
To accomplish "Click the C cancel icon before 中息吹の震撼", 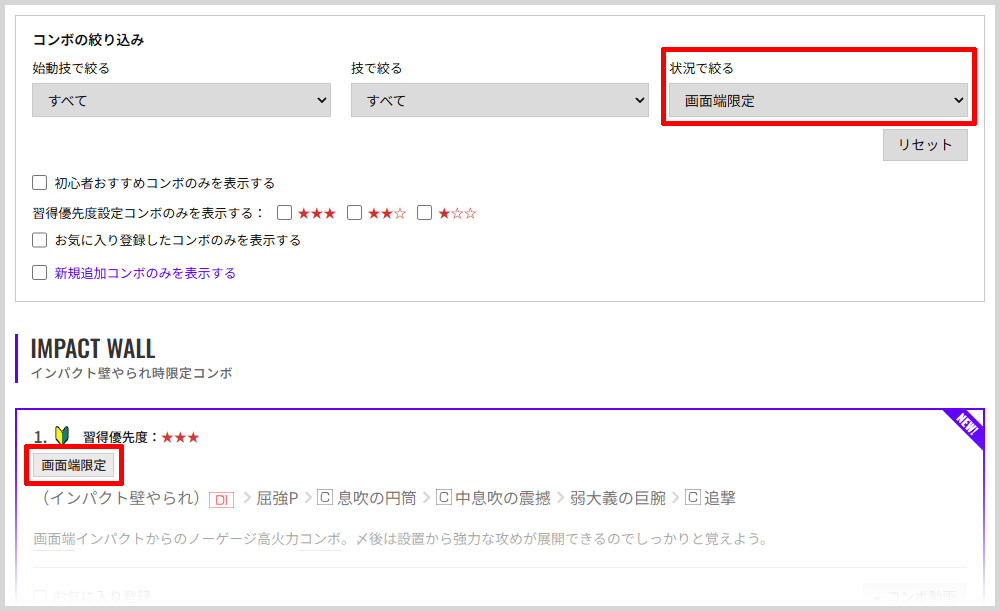I will 443,497.
